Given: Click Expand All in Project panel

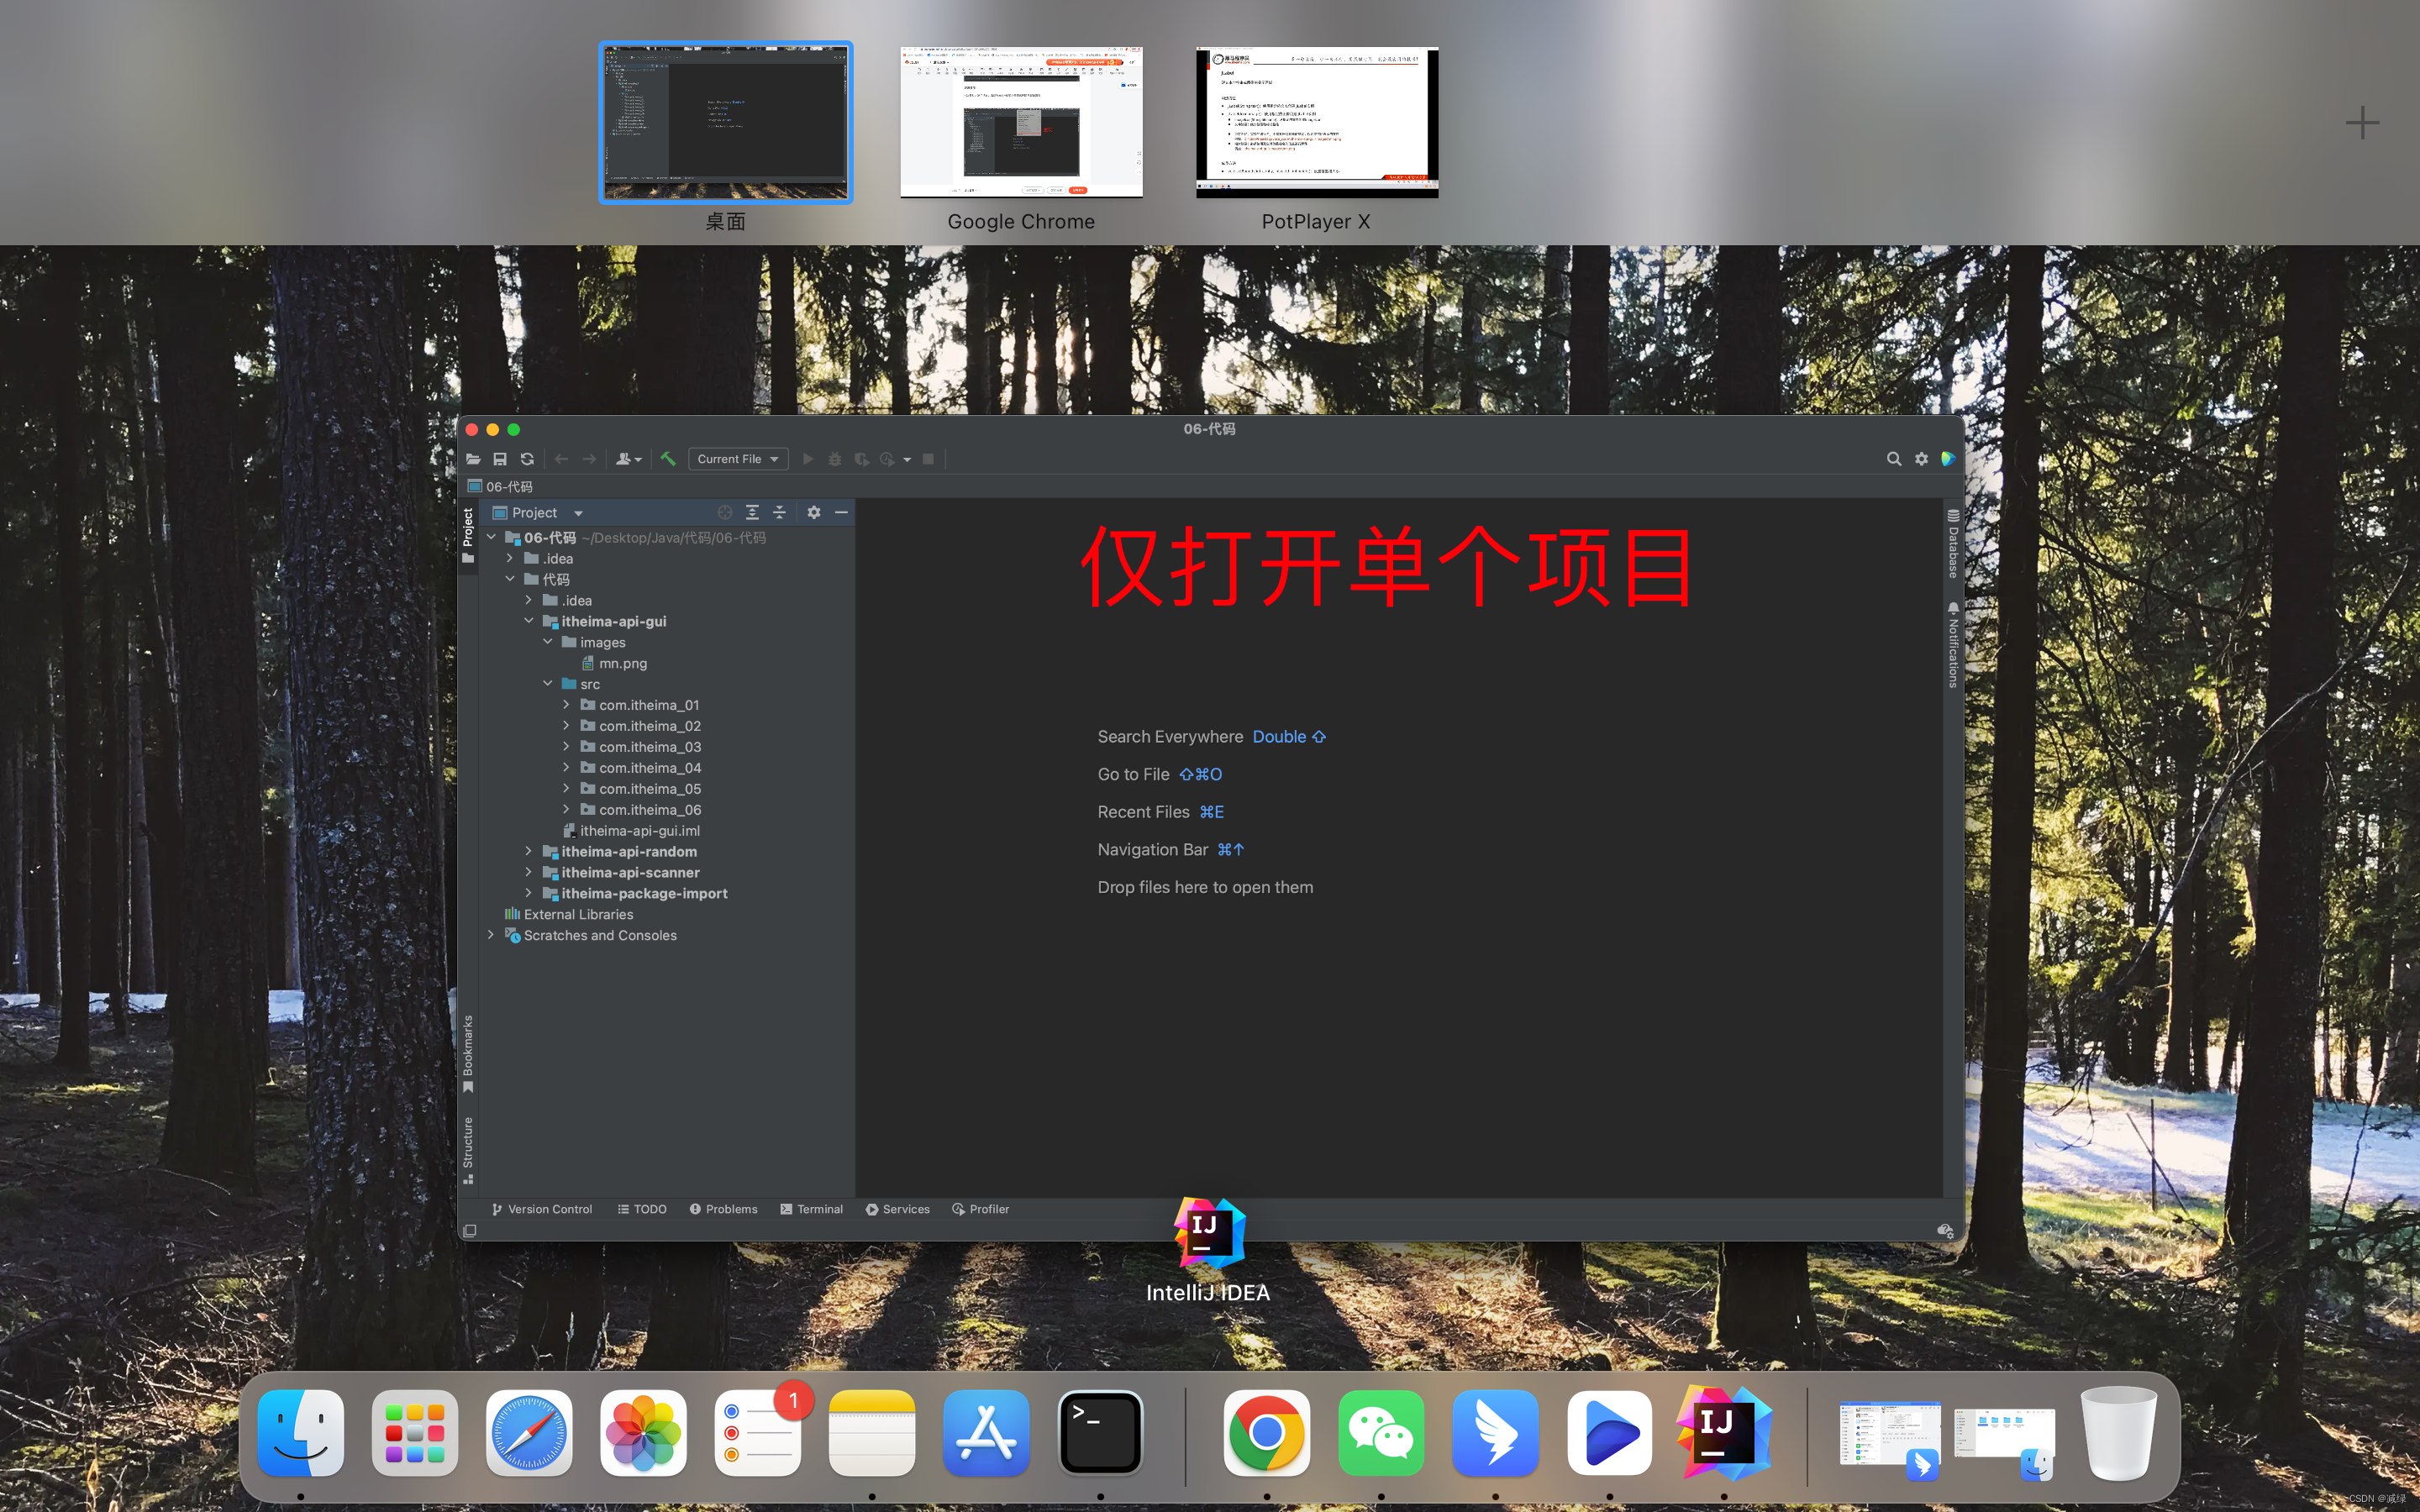Looking at the screenshot, I should [752, 512].
